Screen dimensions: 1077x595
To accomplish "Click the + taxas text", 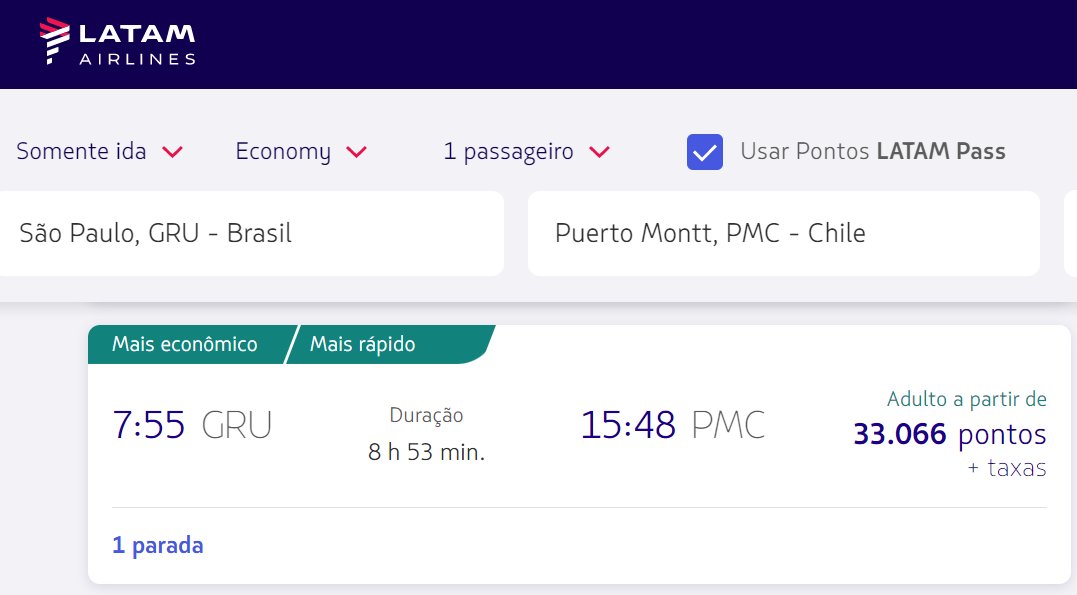I will coord(1007,469).
